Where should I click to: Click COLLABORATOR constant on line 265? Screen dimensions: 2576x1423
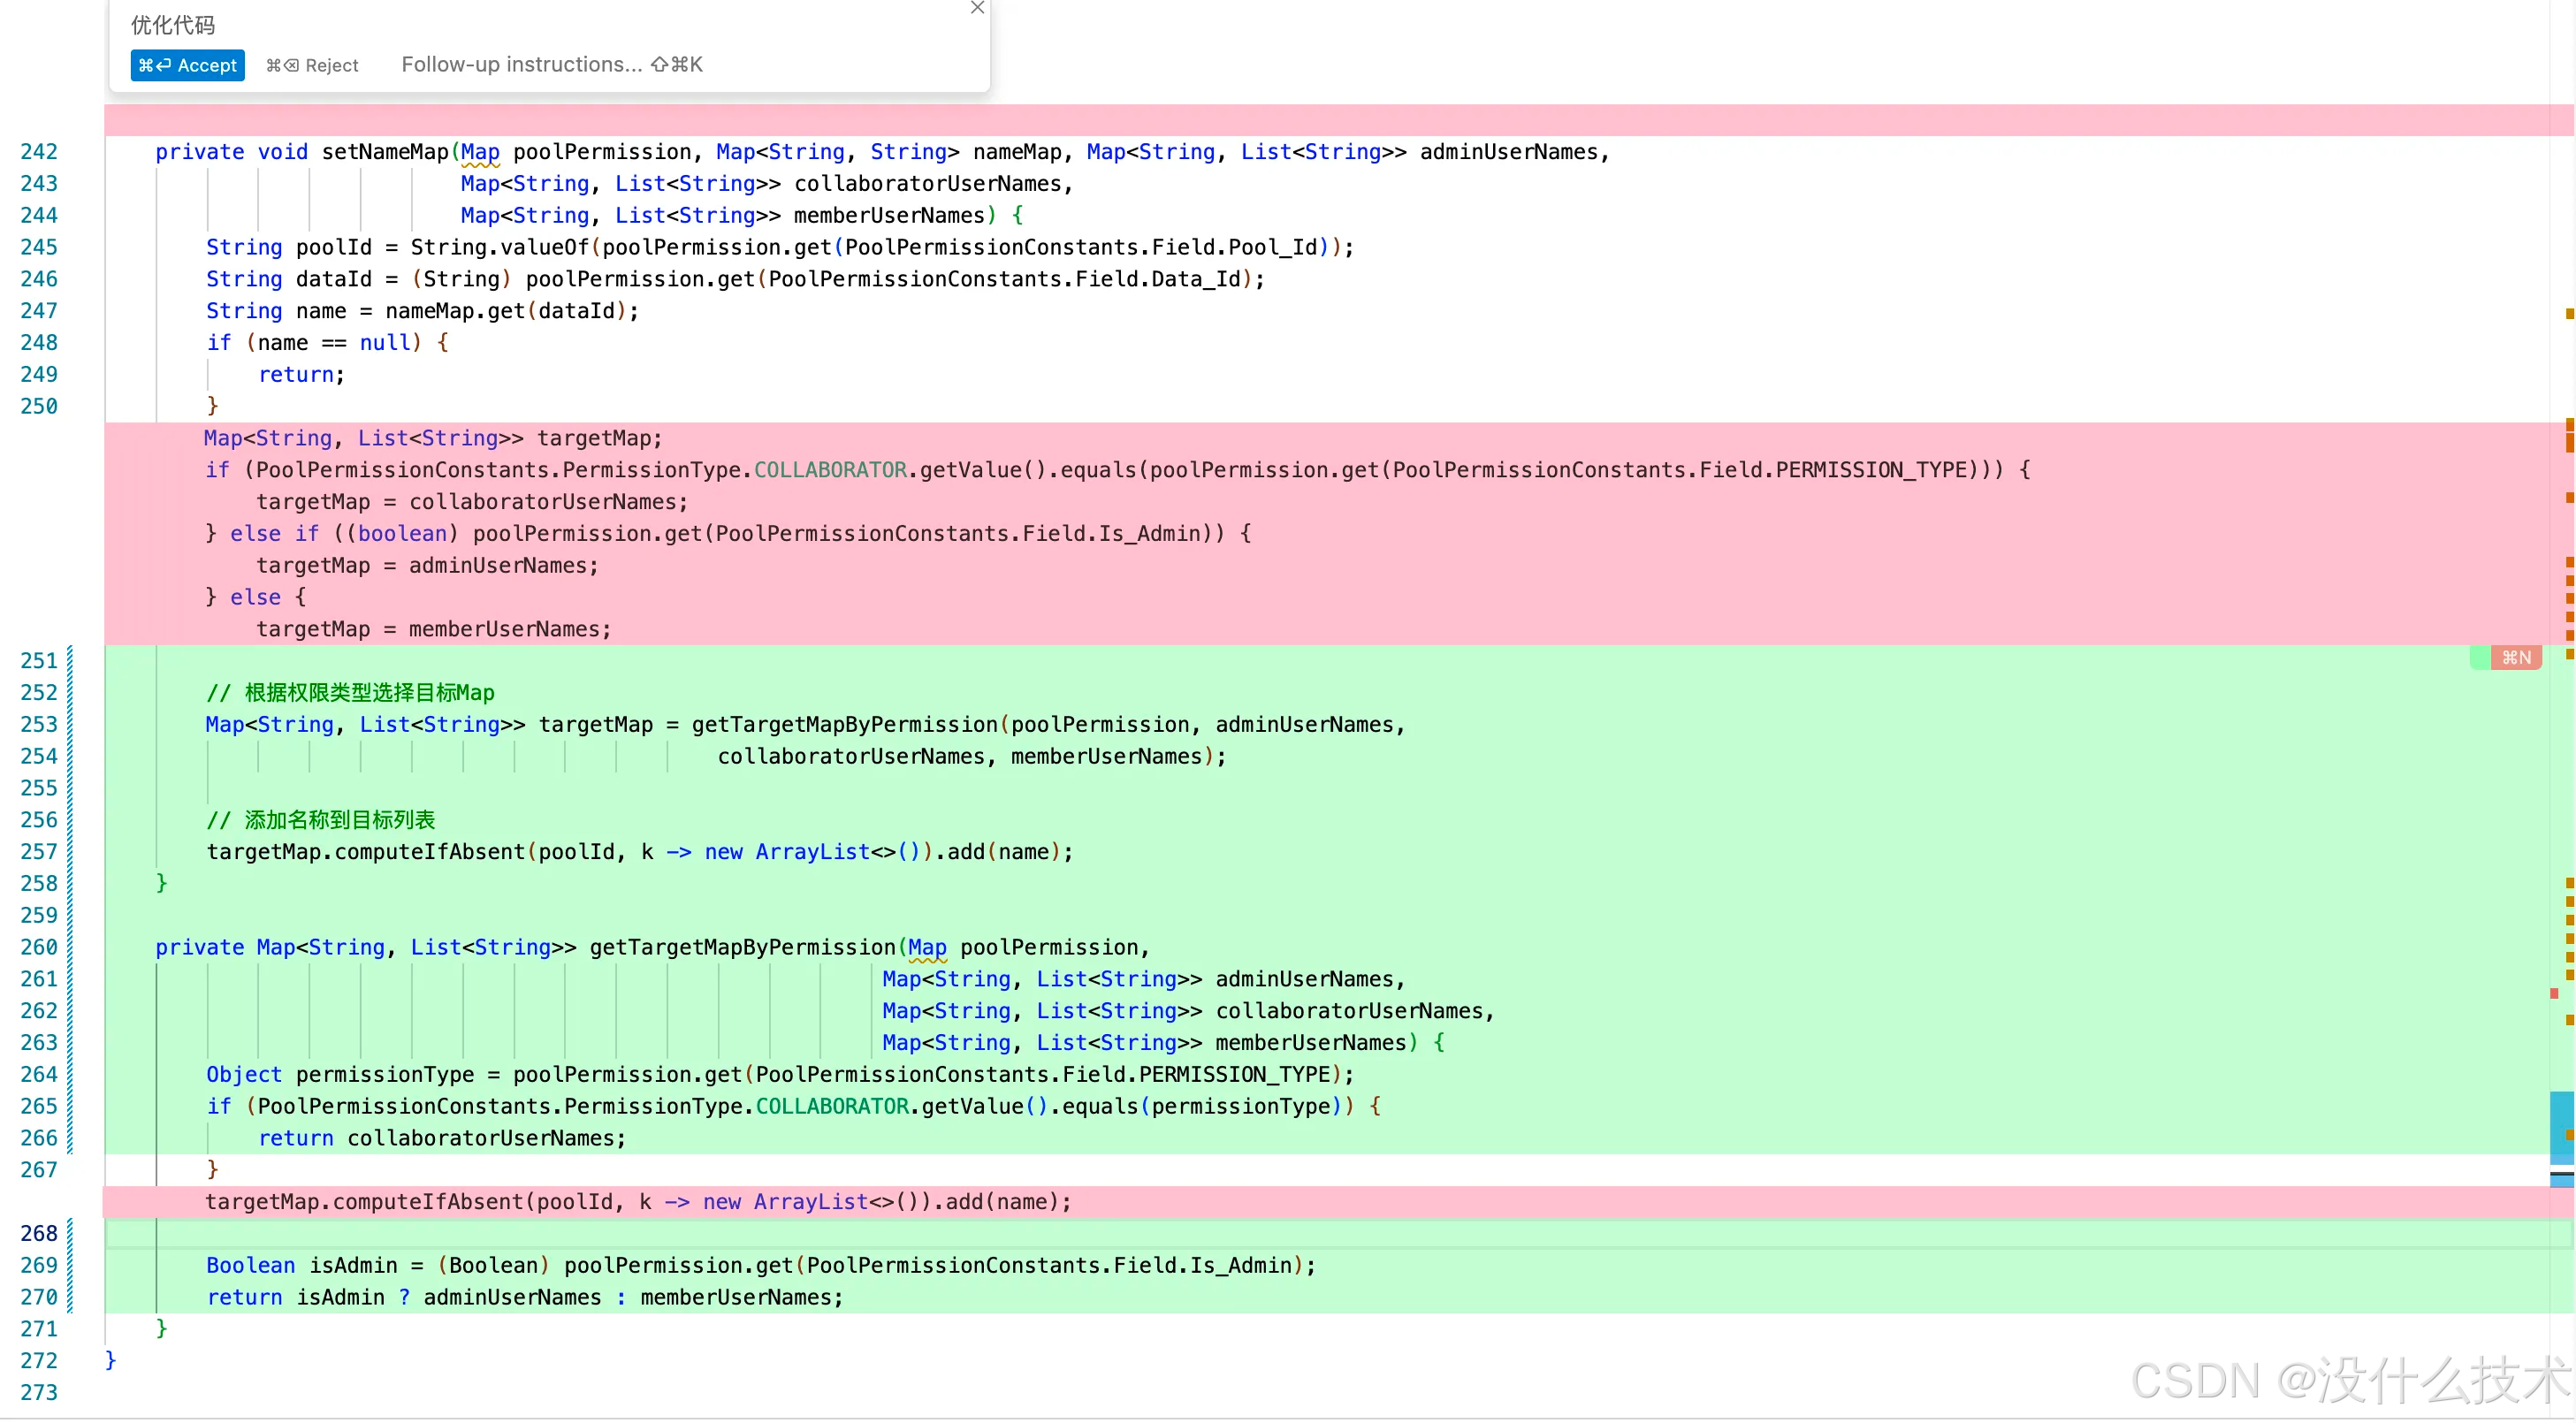pos(832,1106)
